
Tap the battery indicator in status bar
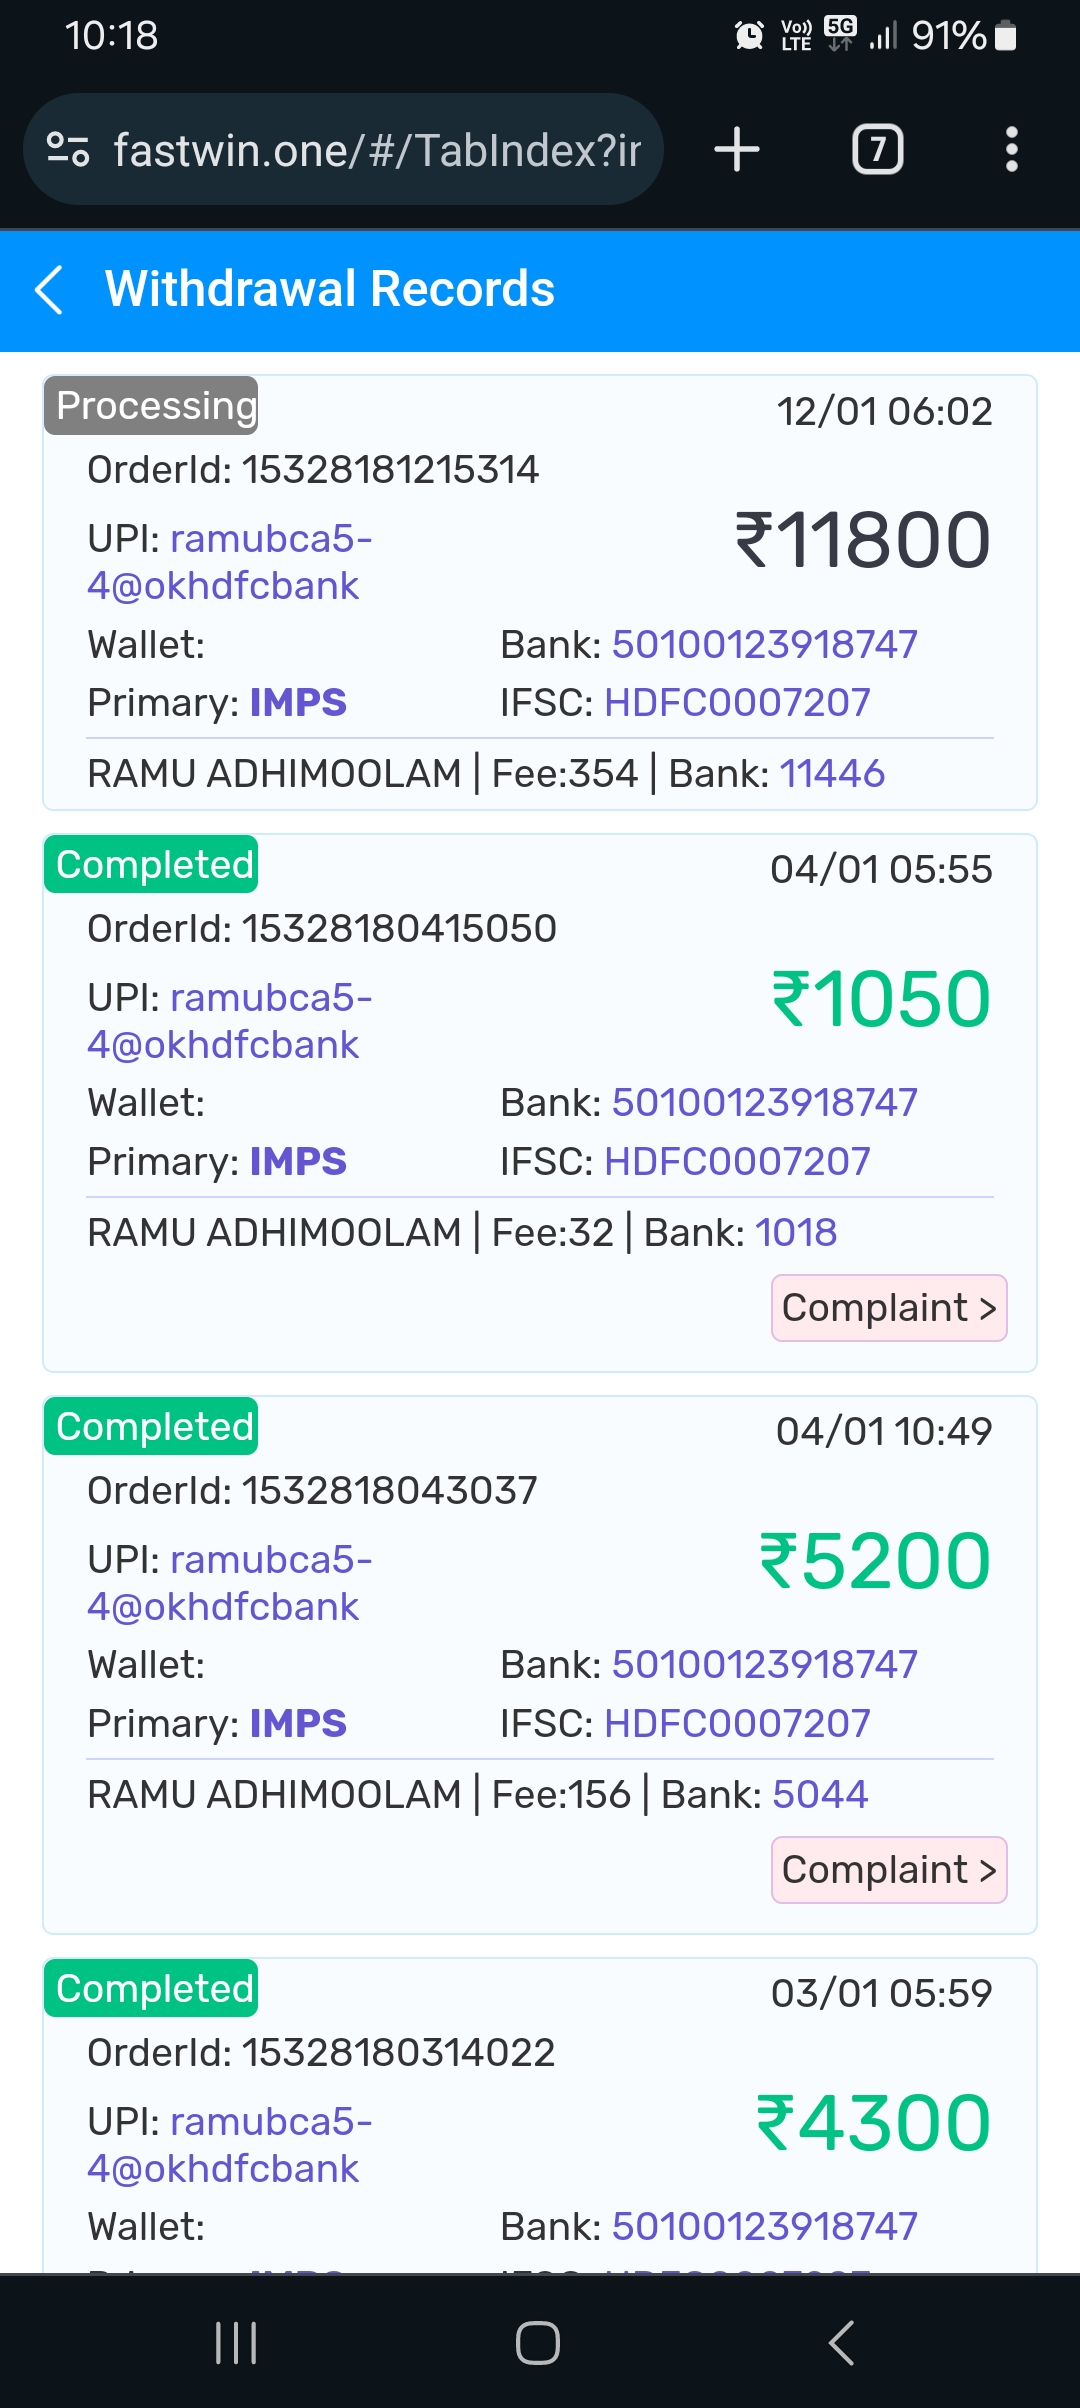pos(1005,37)
